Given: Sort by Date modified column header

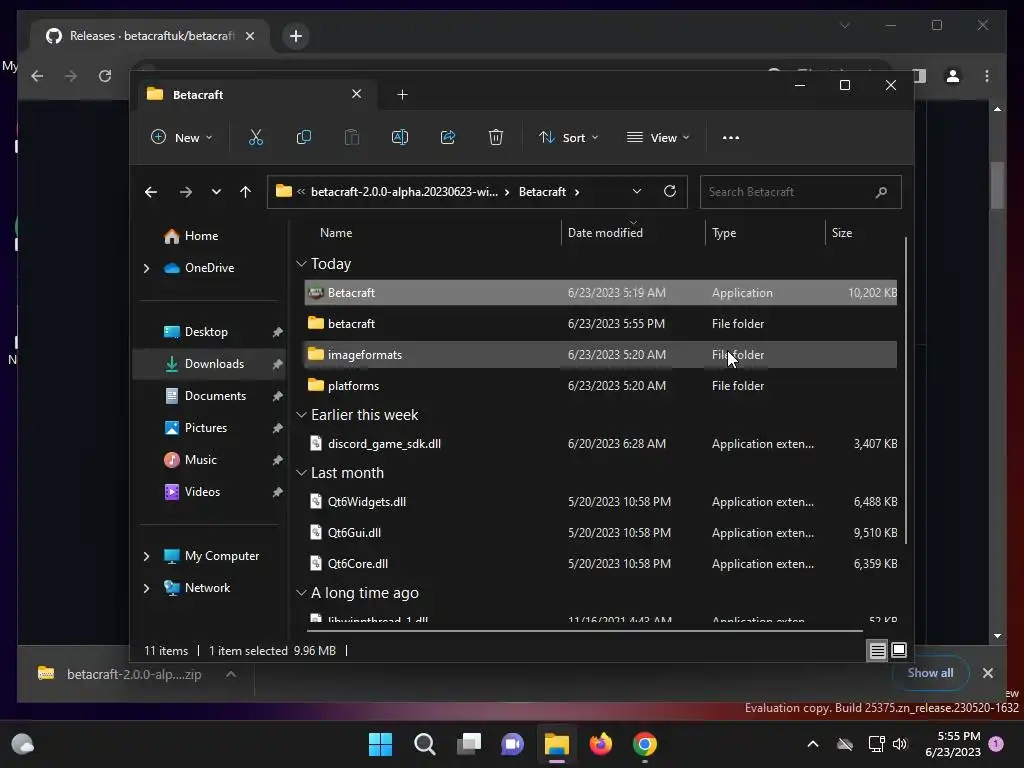Looking at the screenshot, I should [632, 233].
